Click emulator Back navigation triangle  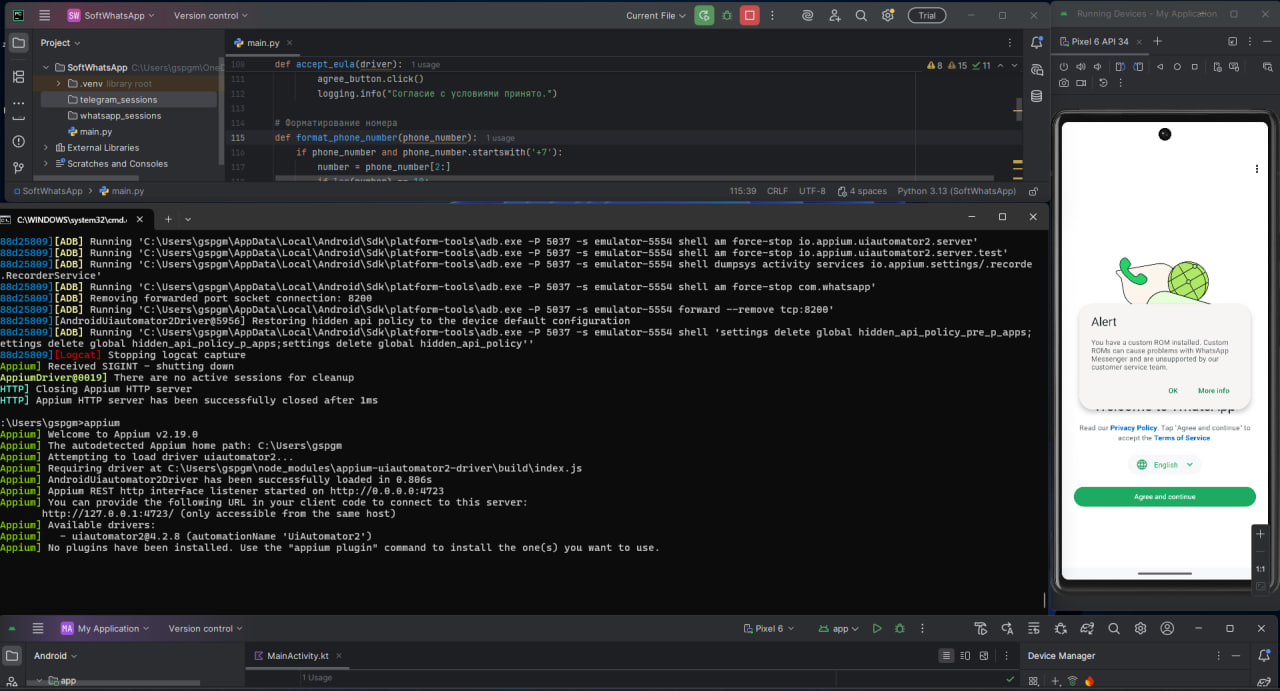(1161, 67)
